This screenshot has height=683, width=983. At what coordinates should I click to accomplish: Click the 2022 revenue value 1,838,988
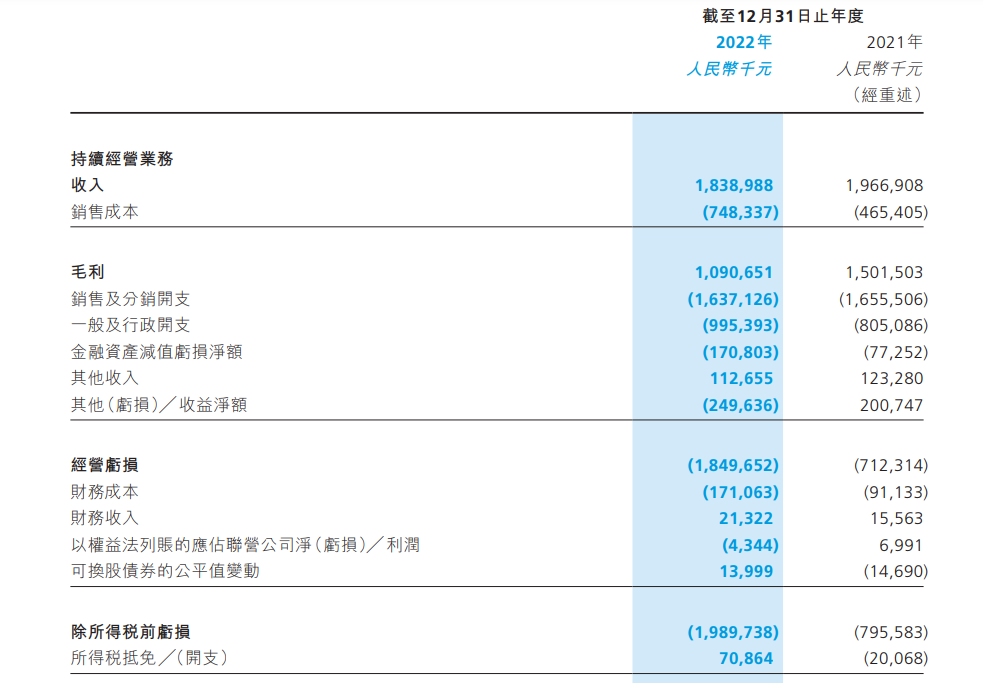pos(734,186)
